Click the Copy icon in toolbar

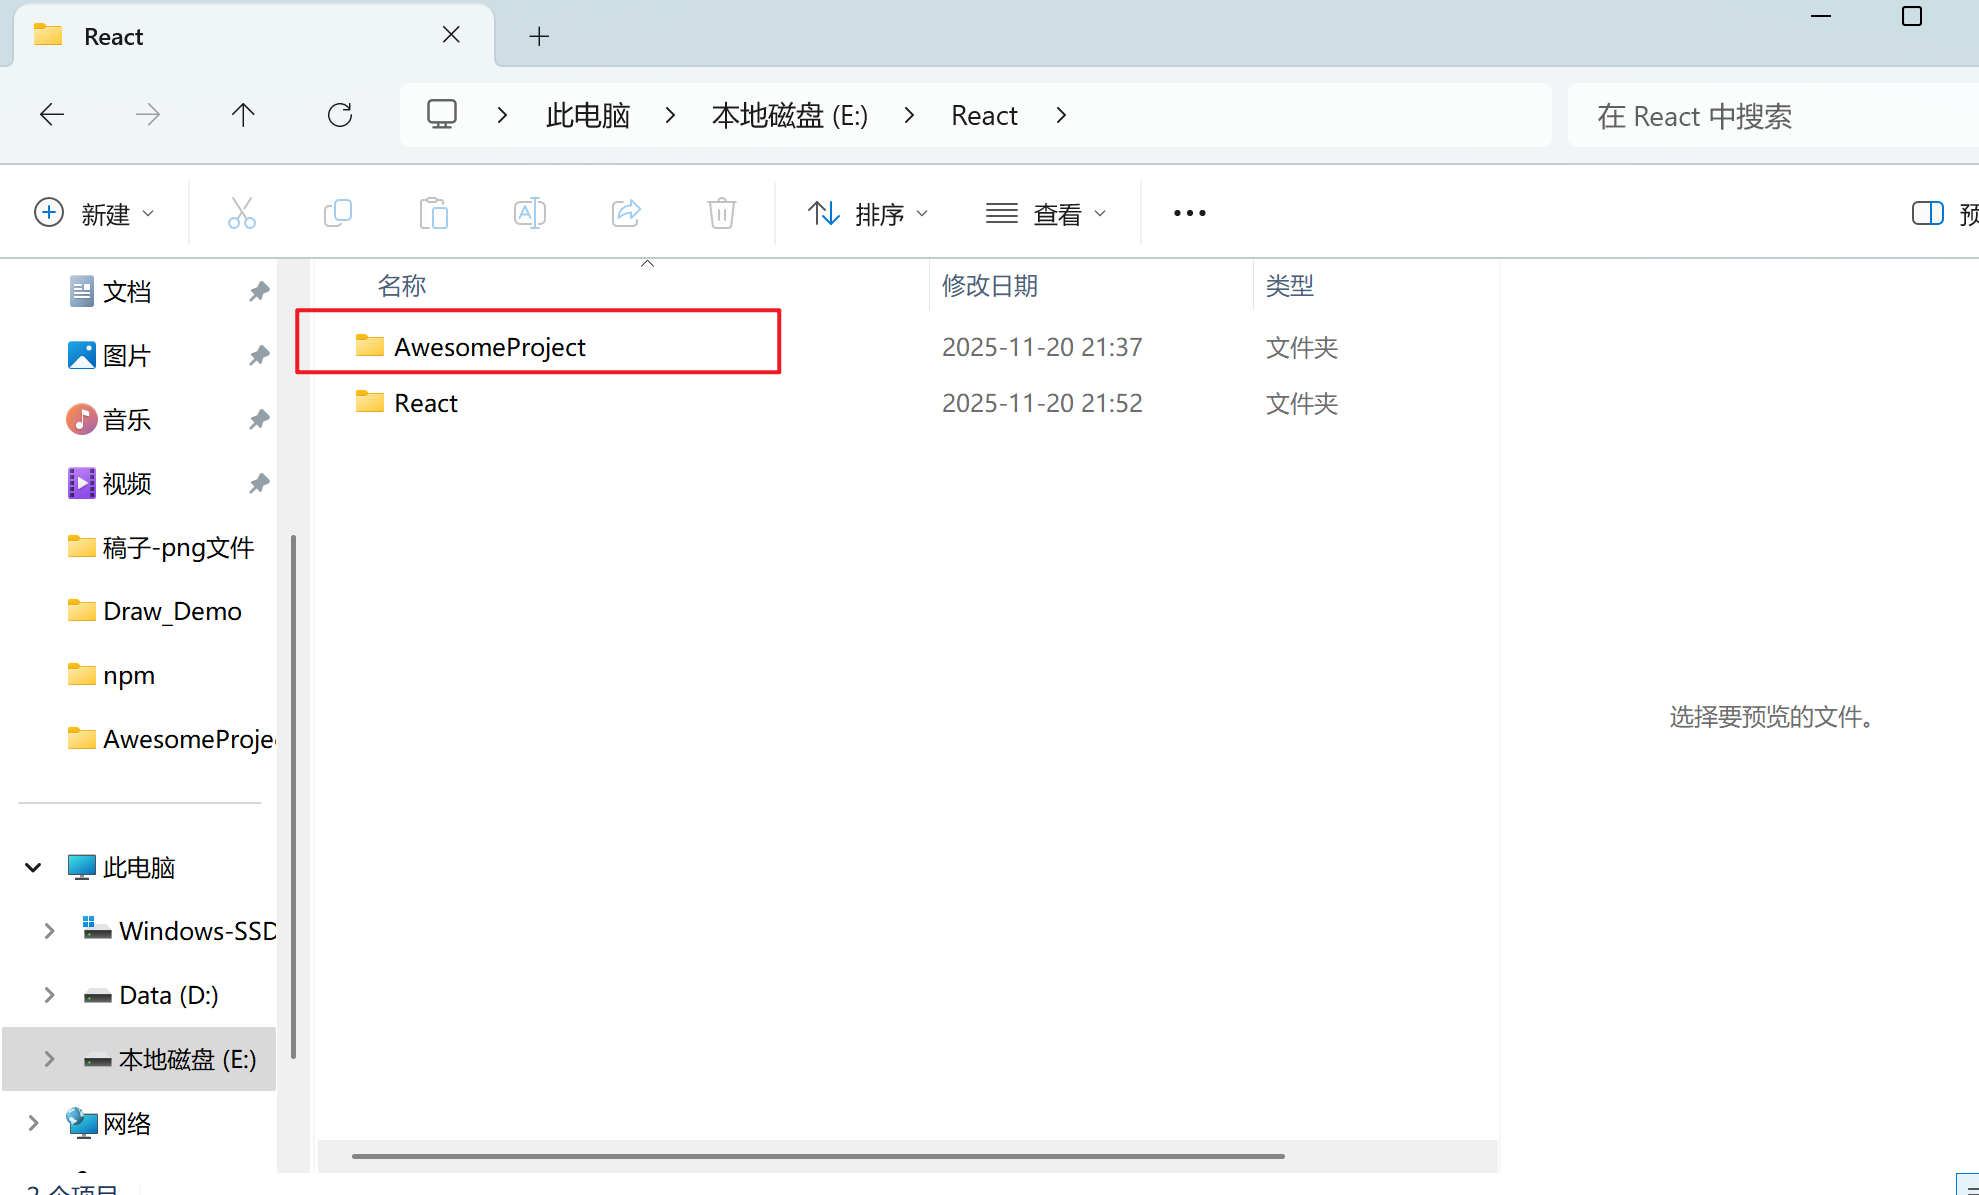click(338, 213)
